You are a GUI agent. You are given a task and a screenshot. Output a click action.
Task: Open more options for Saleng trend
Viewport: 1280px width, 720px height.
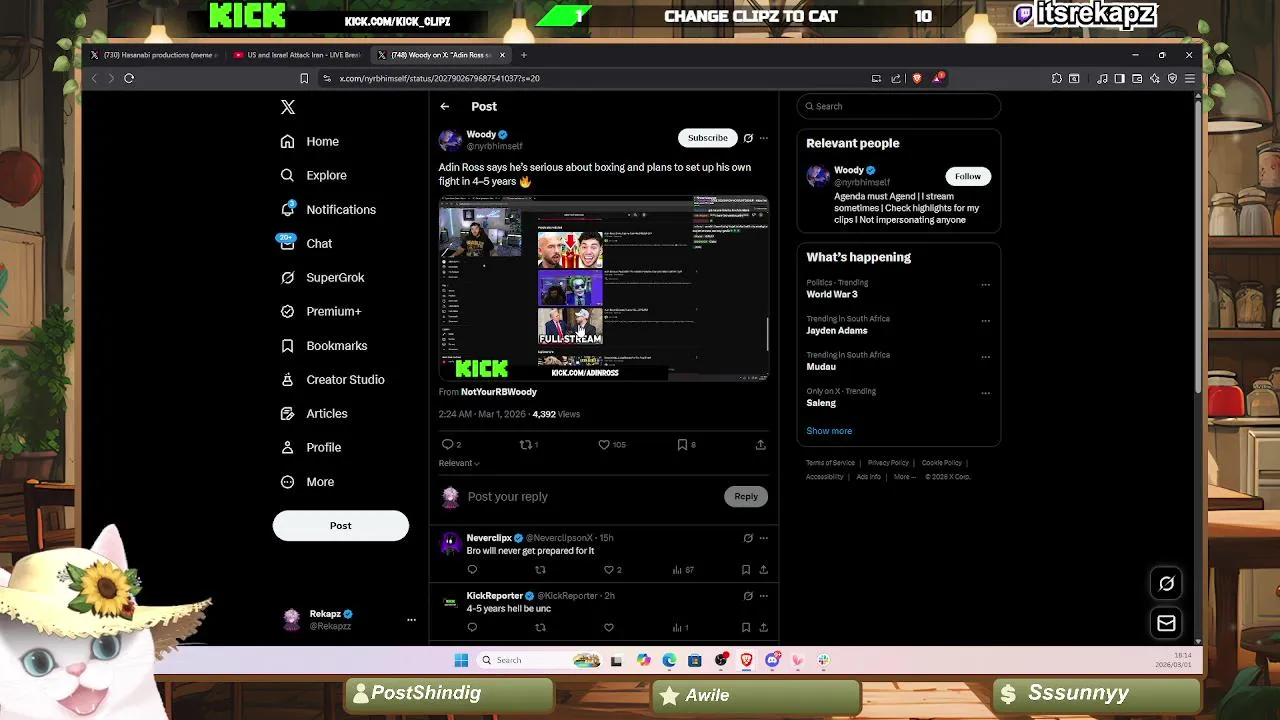click(985, 393)
